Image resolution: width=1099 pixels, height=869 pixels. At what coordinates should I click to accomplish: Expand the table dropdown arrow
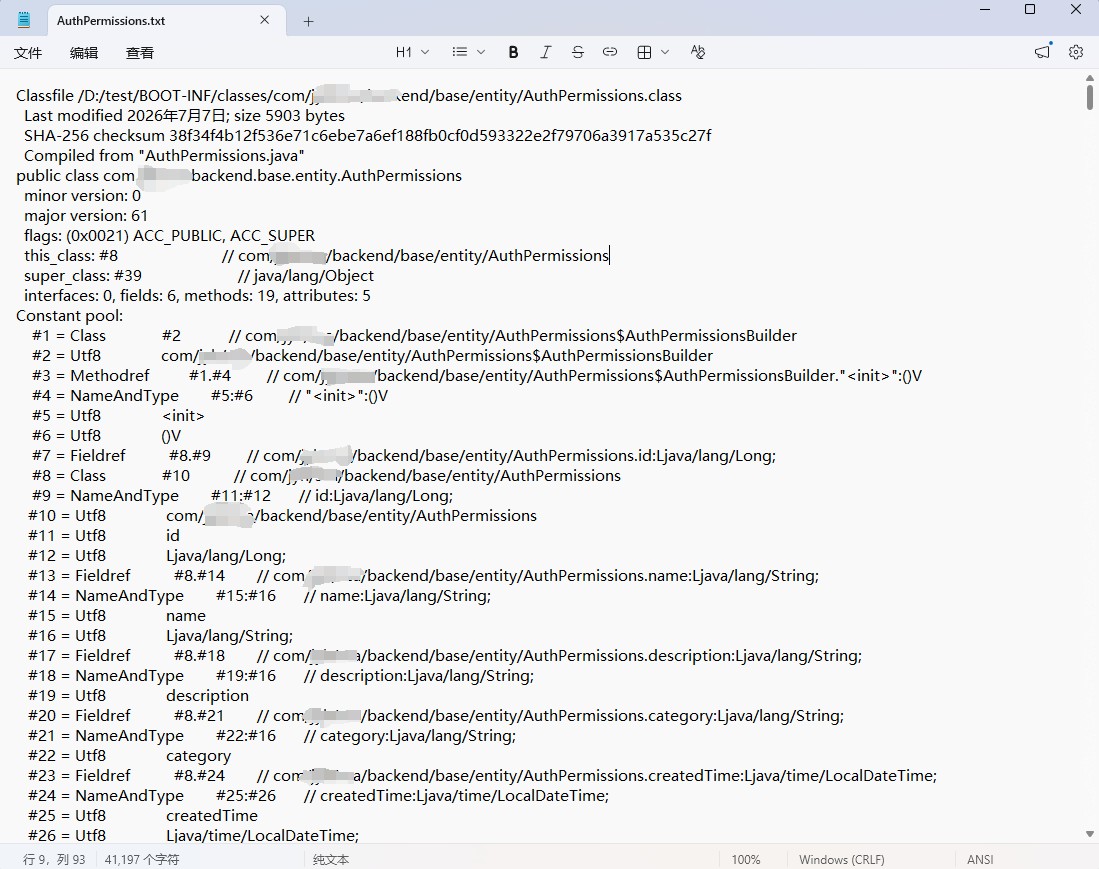click(x=665, y=52)
